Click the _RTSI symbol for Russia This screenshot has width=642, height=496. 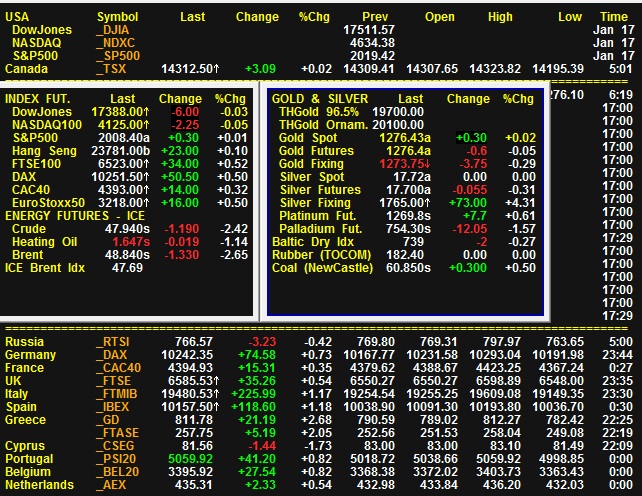113,342
